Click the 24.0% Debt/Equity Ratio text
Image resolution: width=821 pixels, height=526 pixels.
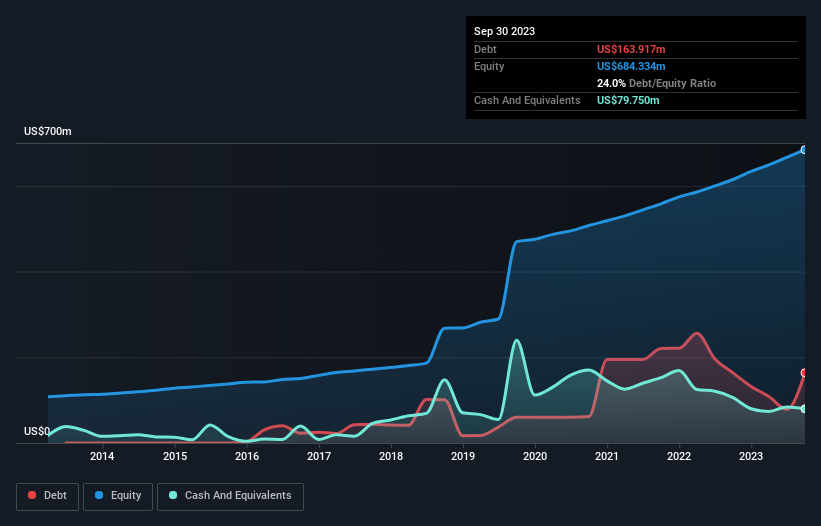click(656, 83)
